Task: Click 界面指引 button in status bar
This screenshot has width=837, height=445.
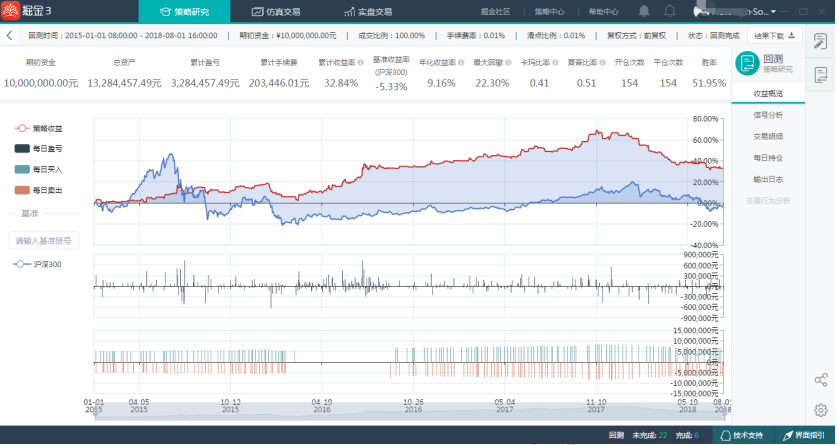Action: (804, 435)
